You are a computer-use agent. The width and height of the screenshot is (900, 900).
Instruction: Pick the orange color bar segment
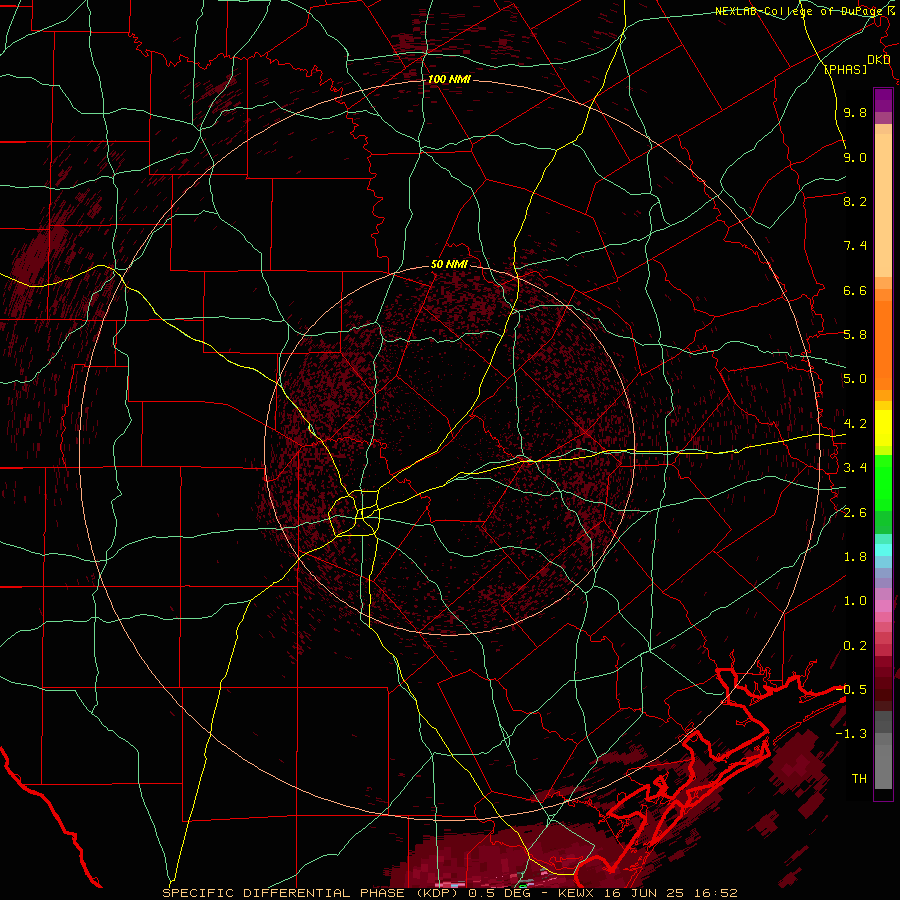click(883, 345)
